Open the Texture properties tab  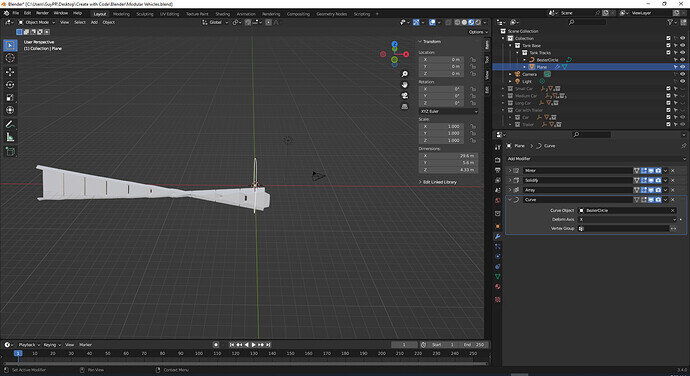(x=497, y=299)
